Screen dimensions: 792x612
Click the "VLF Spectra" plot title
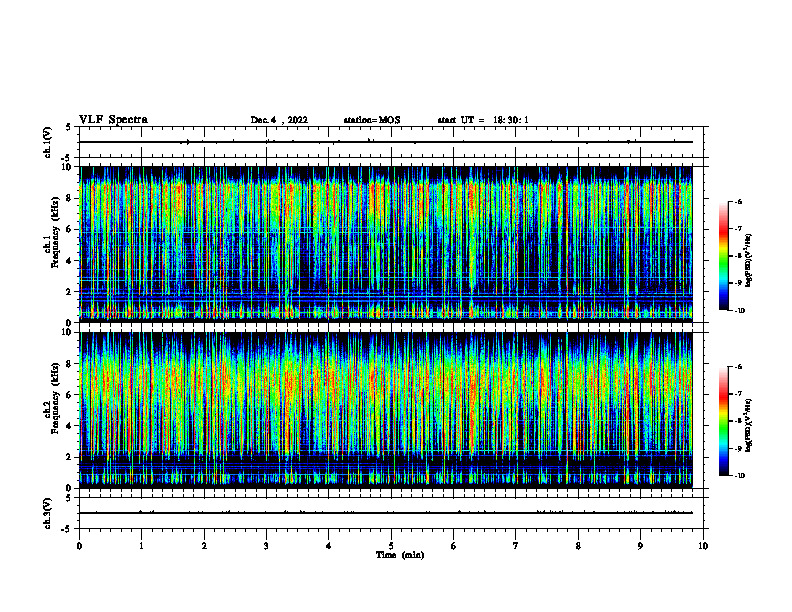113,120
